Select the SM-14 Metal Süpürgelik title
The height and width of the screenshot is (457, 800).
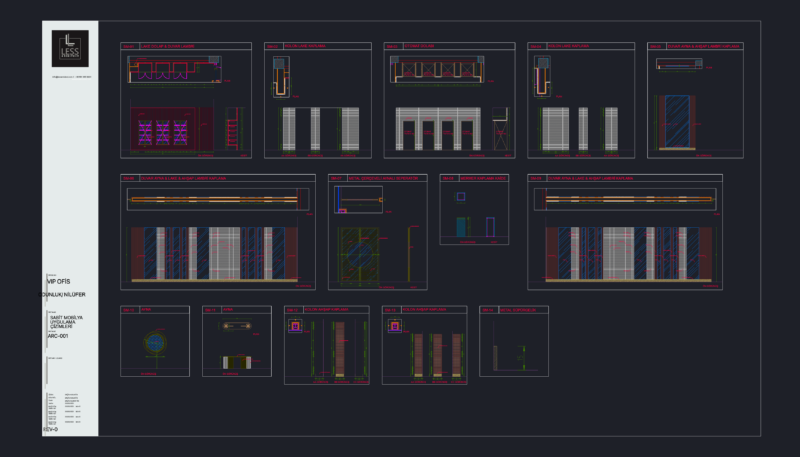(x=518, y=310)
